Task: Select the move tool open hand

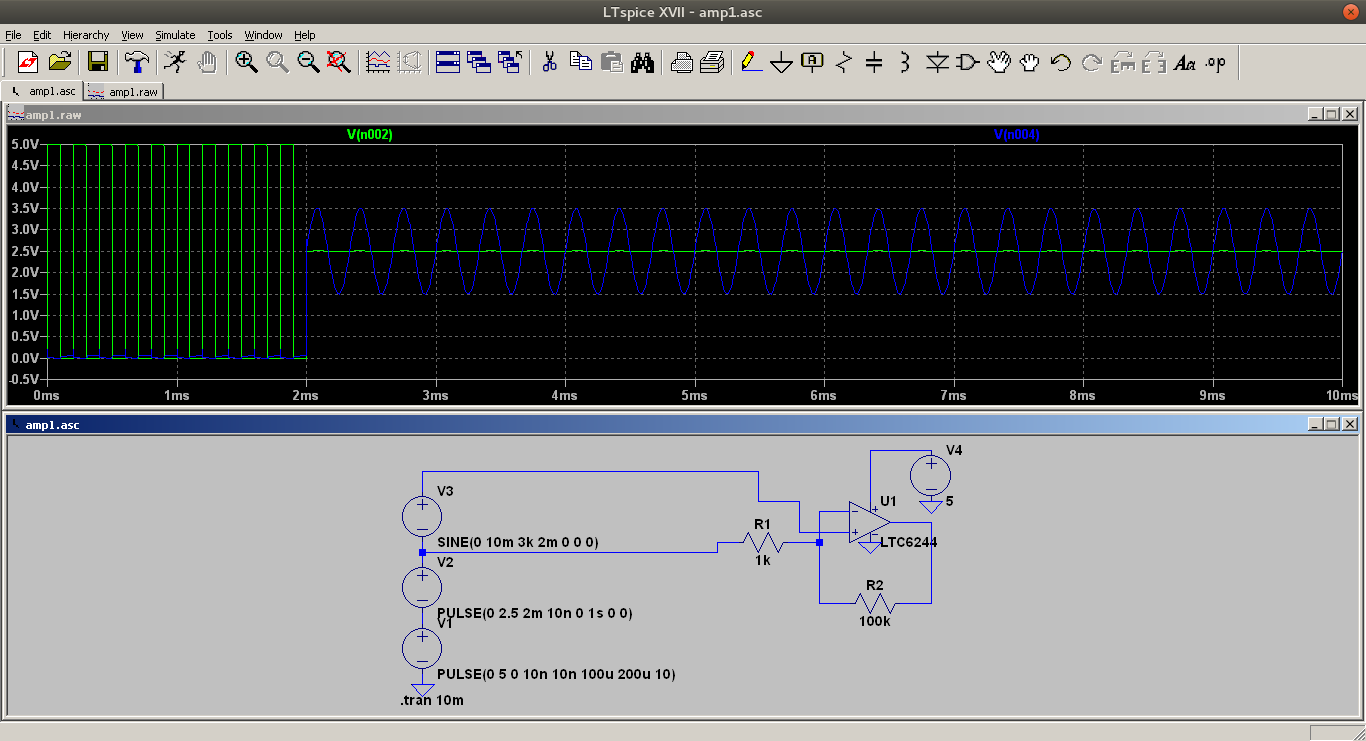Action: tap(998, 62)
